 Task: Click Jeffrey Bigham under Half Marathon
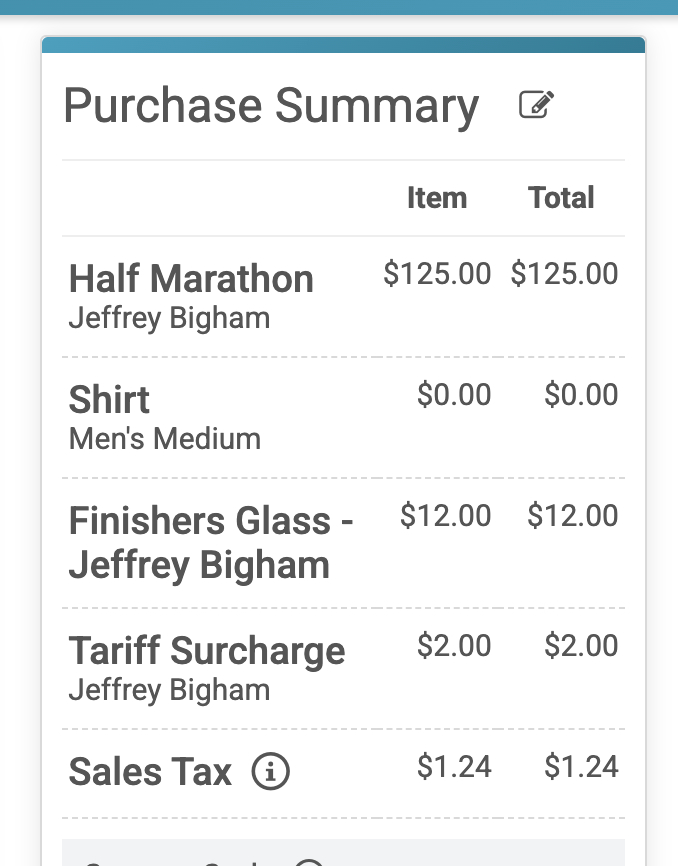tap(169, 319)
